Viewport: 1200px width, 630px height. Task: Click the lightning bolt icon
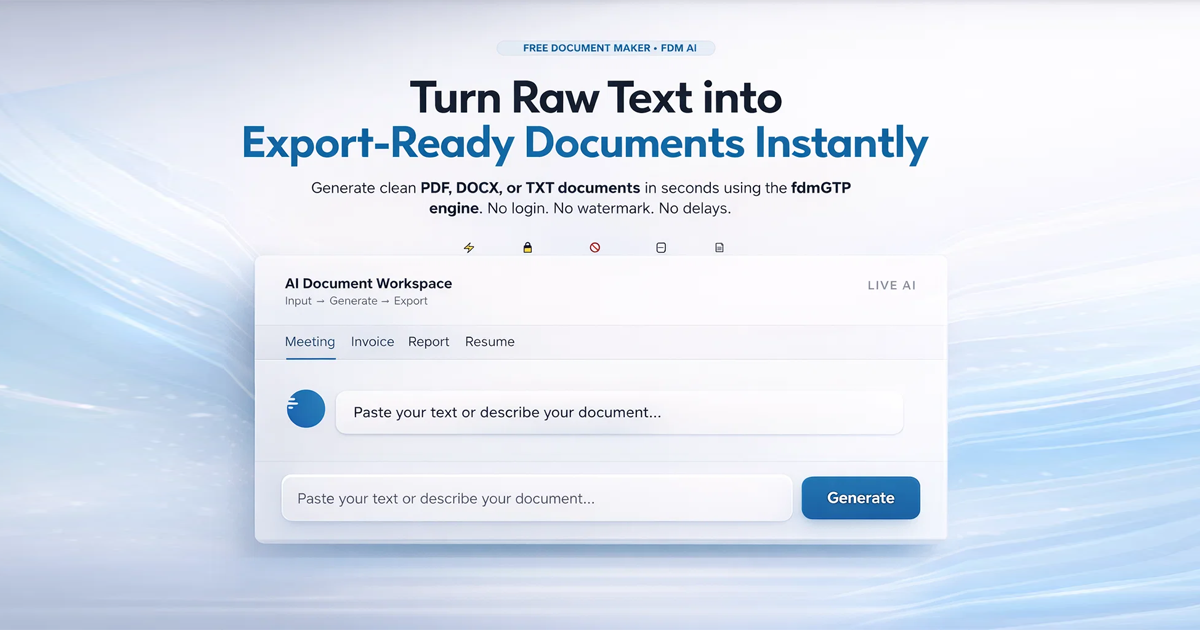[x=469, y=247]
